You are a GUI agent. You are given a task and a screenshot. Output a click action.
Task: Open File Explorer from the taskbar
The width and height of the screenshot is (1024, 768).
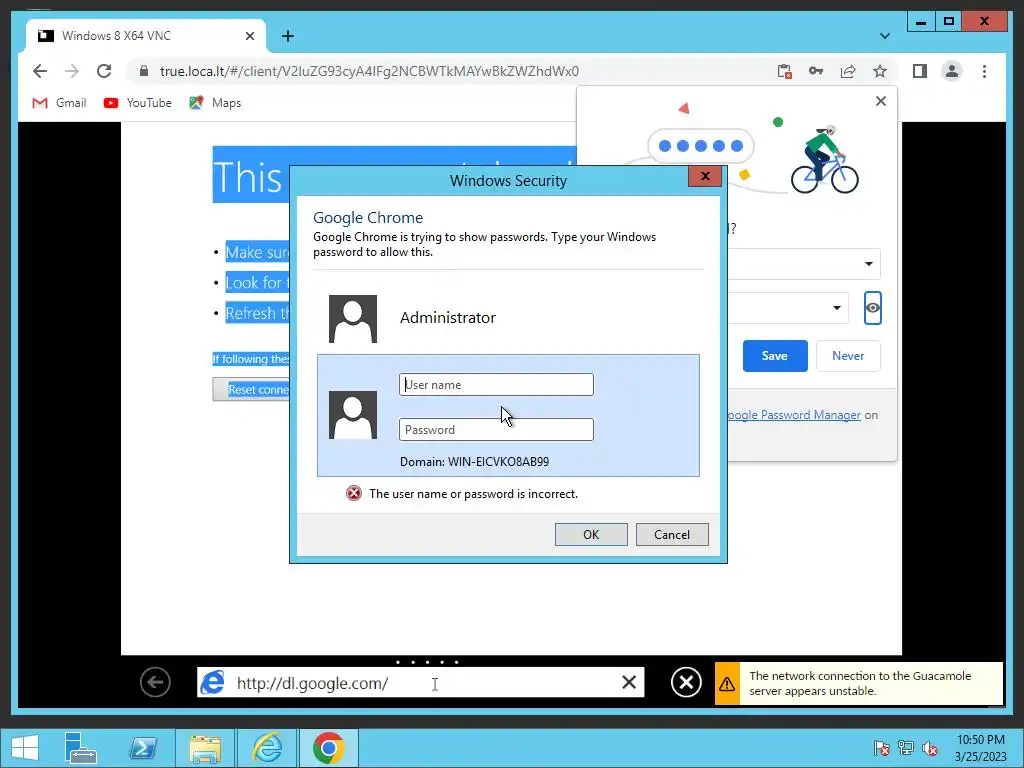point(205,748)
